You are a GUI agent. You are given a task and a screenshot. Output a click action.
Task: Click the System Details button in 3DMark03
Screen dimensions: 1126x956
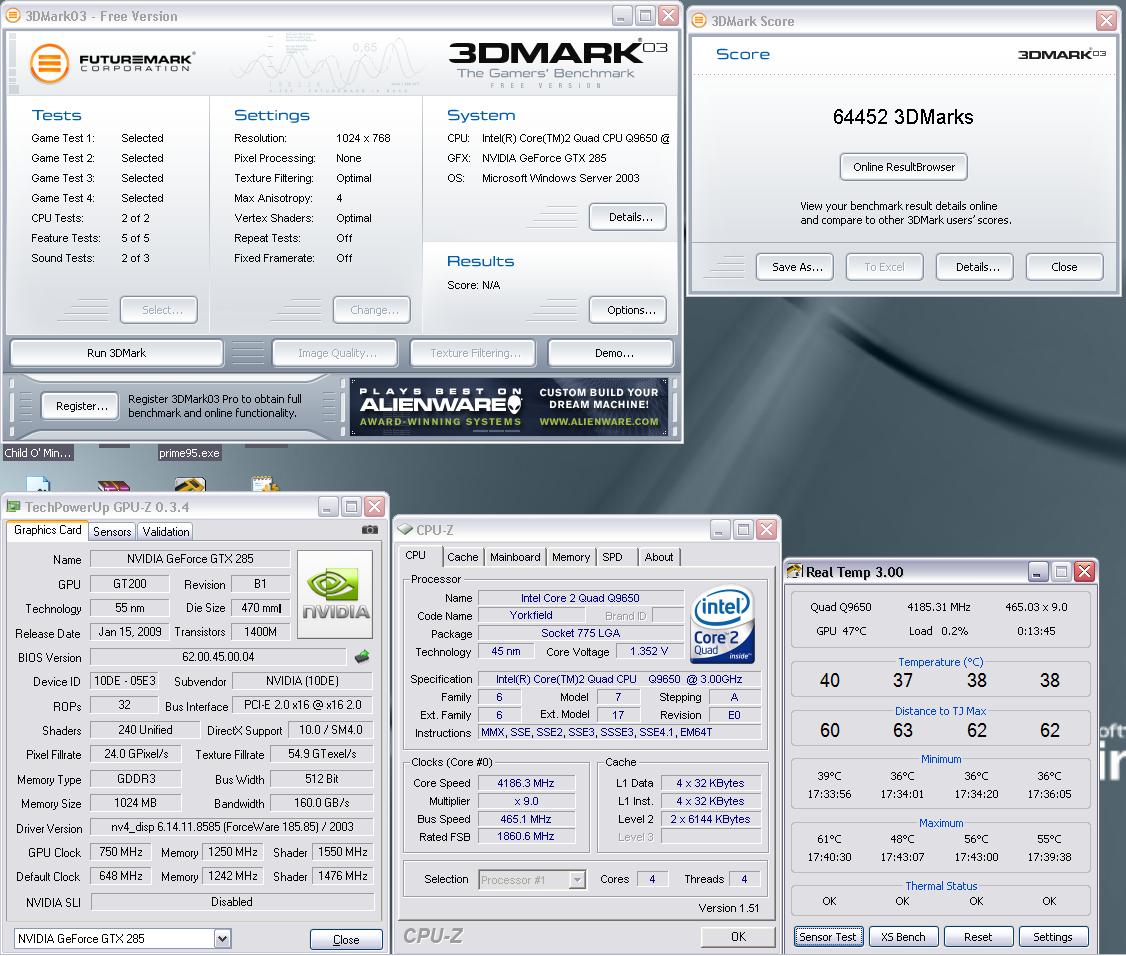point(628,218)
